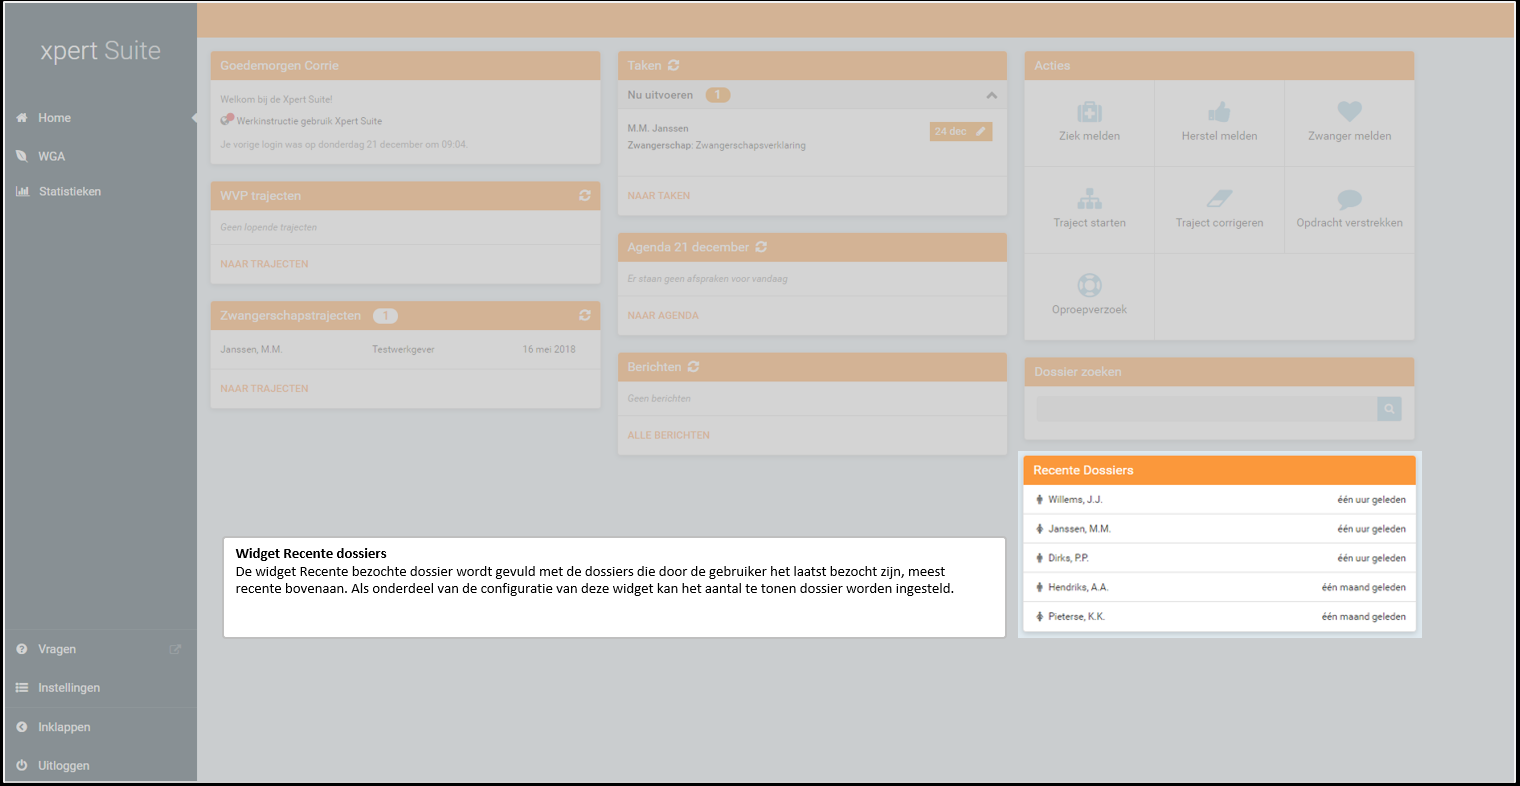Refresh the Taken widget
The image size is (1520, 786).
[x=674, y=66]
